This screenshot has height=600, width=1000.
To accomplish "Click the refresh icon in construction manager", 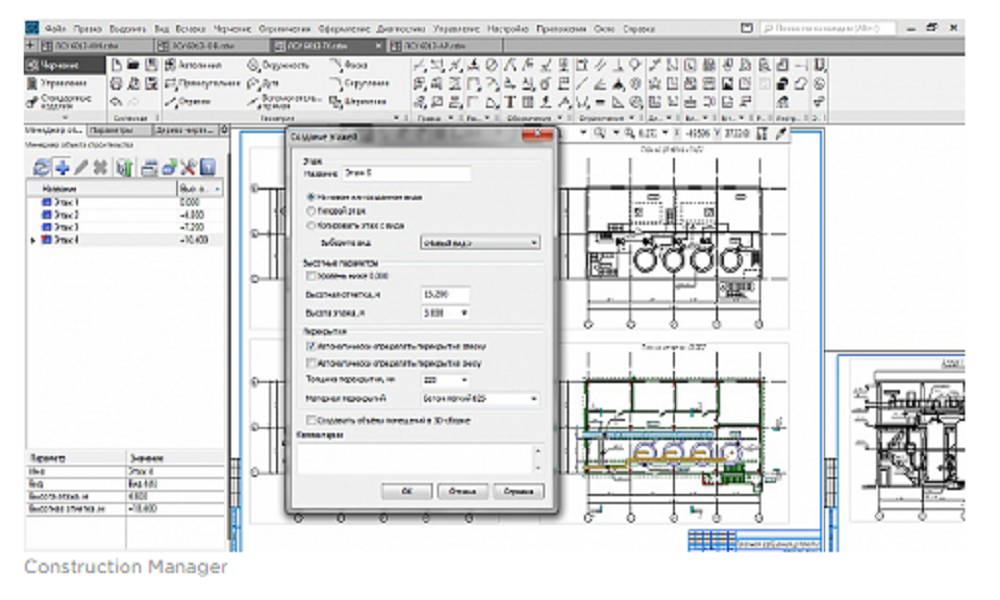I will pos(41,167).
